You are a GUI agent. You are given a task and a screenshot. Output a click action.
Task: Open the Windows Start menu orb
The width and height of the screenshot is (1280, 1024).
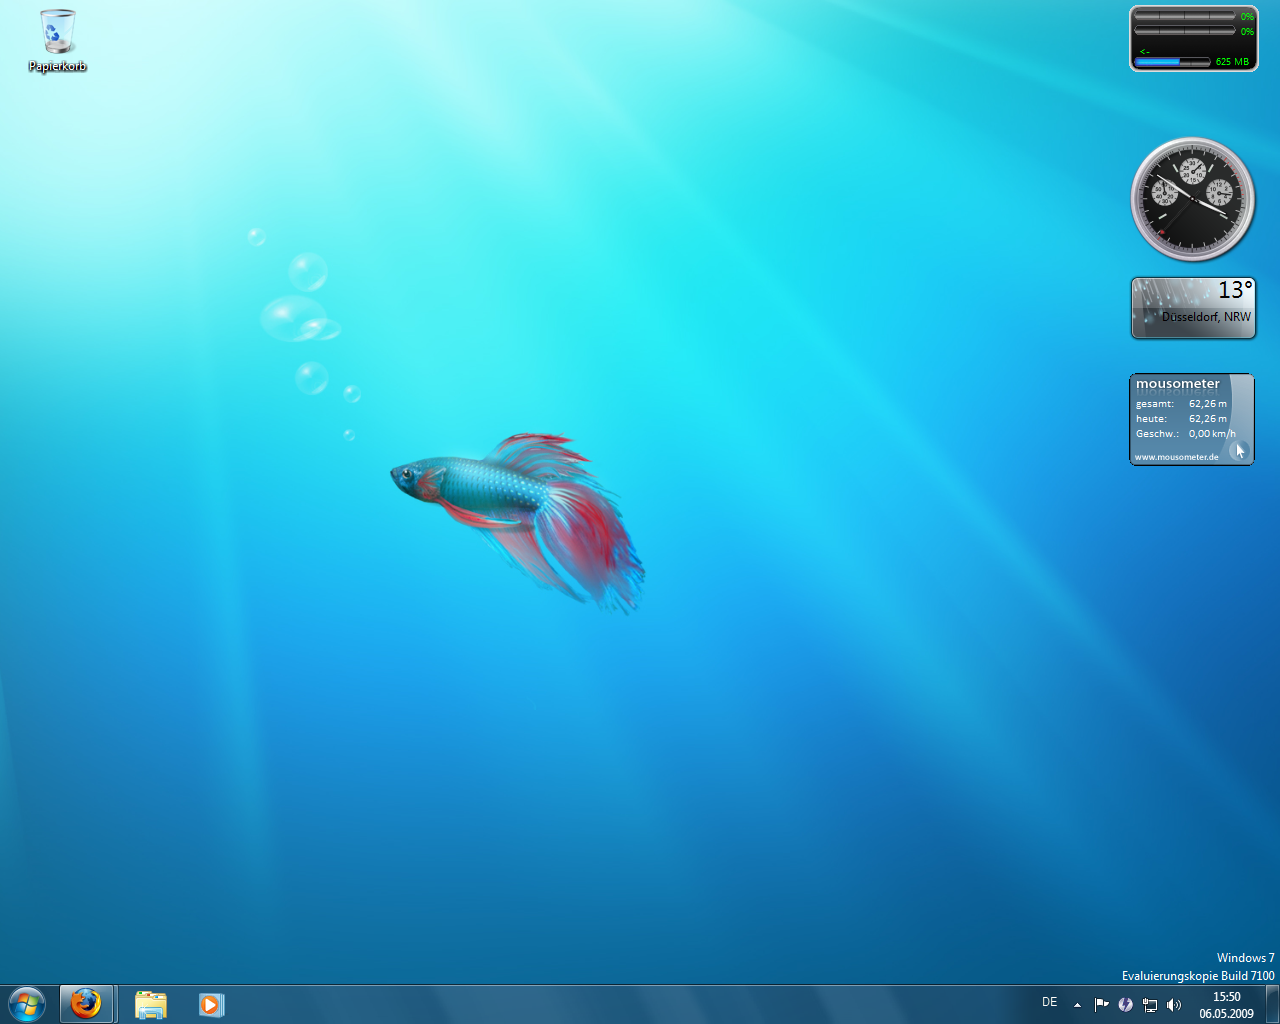pyautogui.click(x=27, y=1003)
